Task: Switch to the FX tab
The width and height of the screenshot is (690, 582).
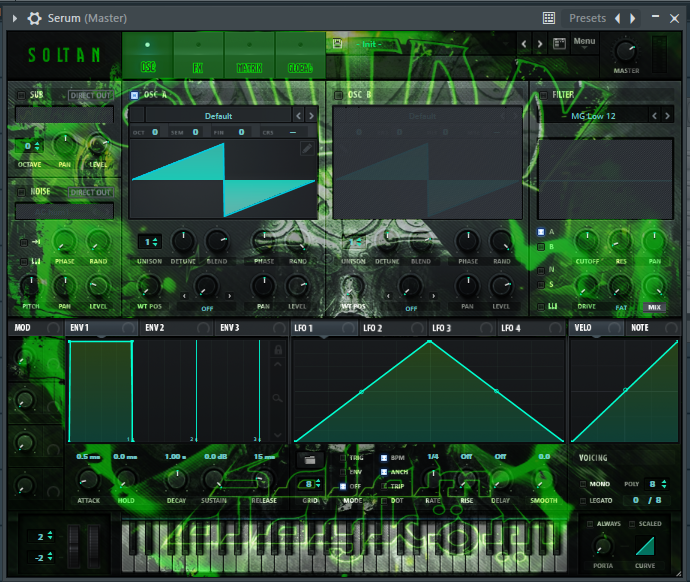Action: click(198, 56)
